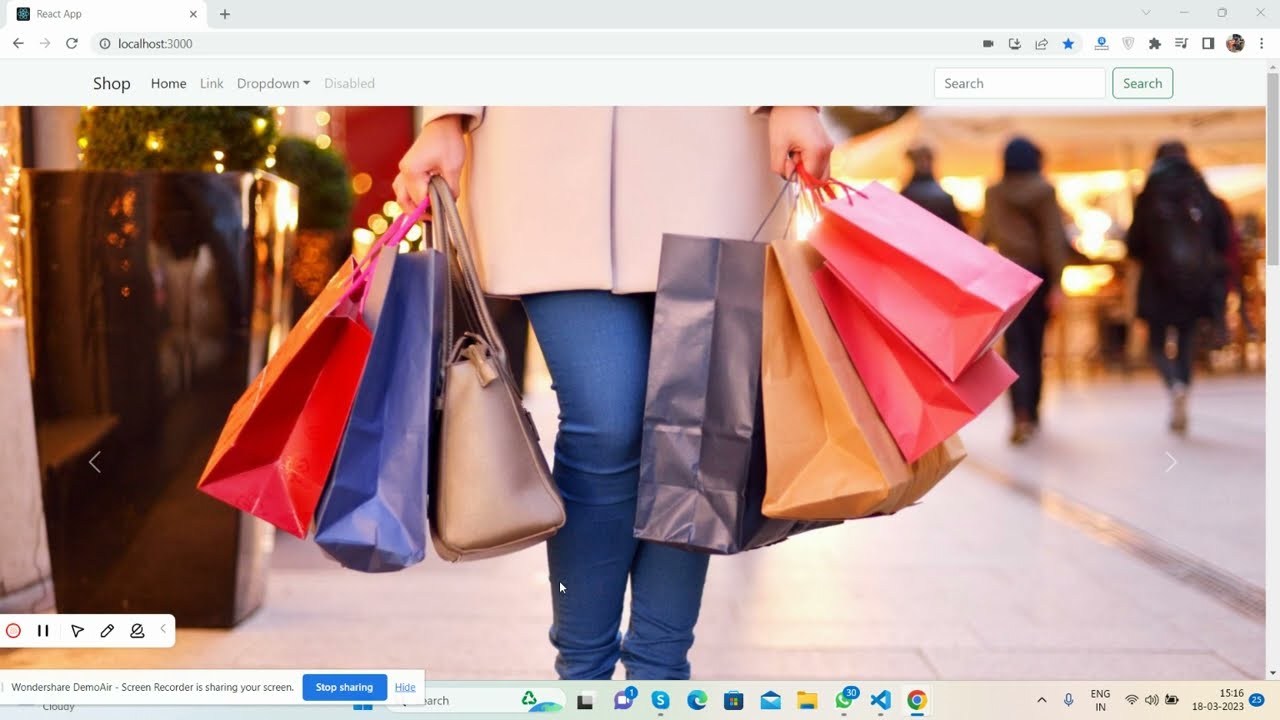Close the React App tab

click(193, 14)
